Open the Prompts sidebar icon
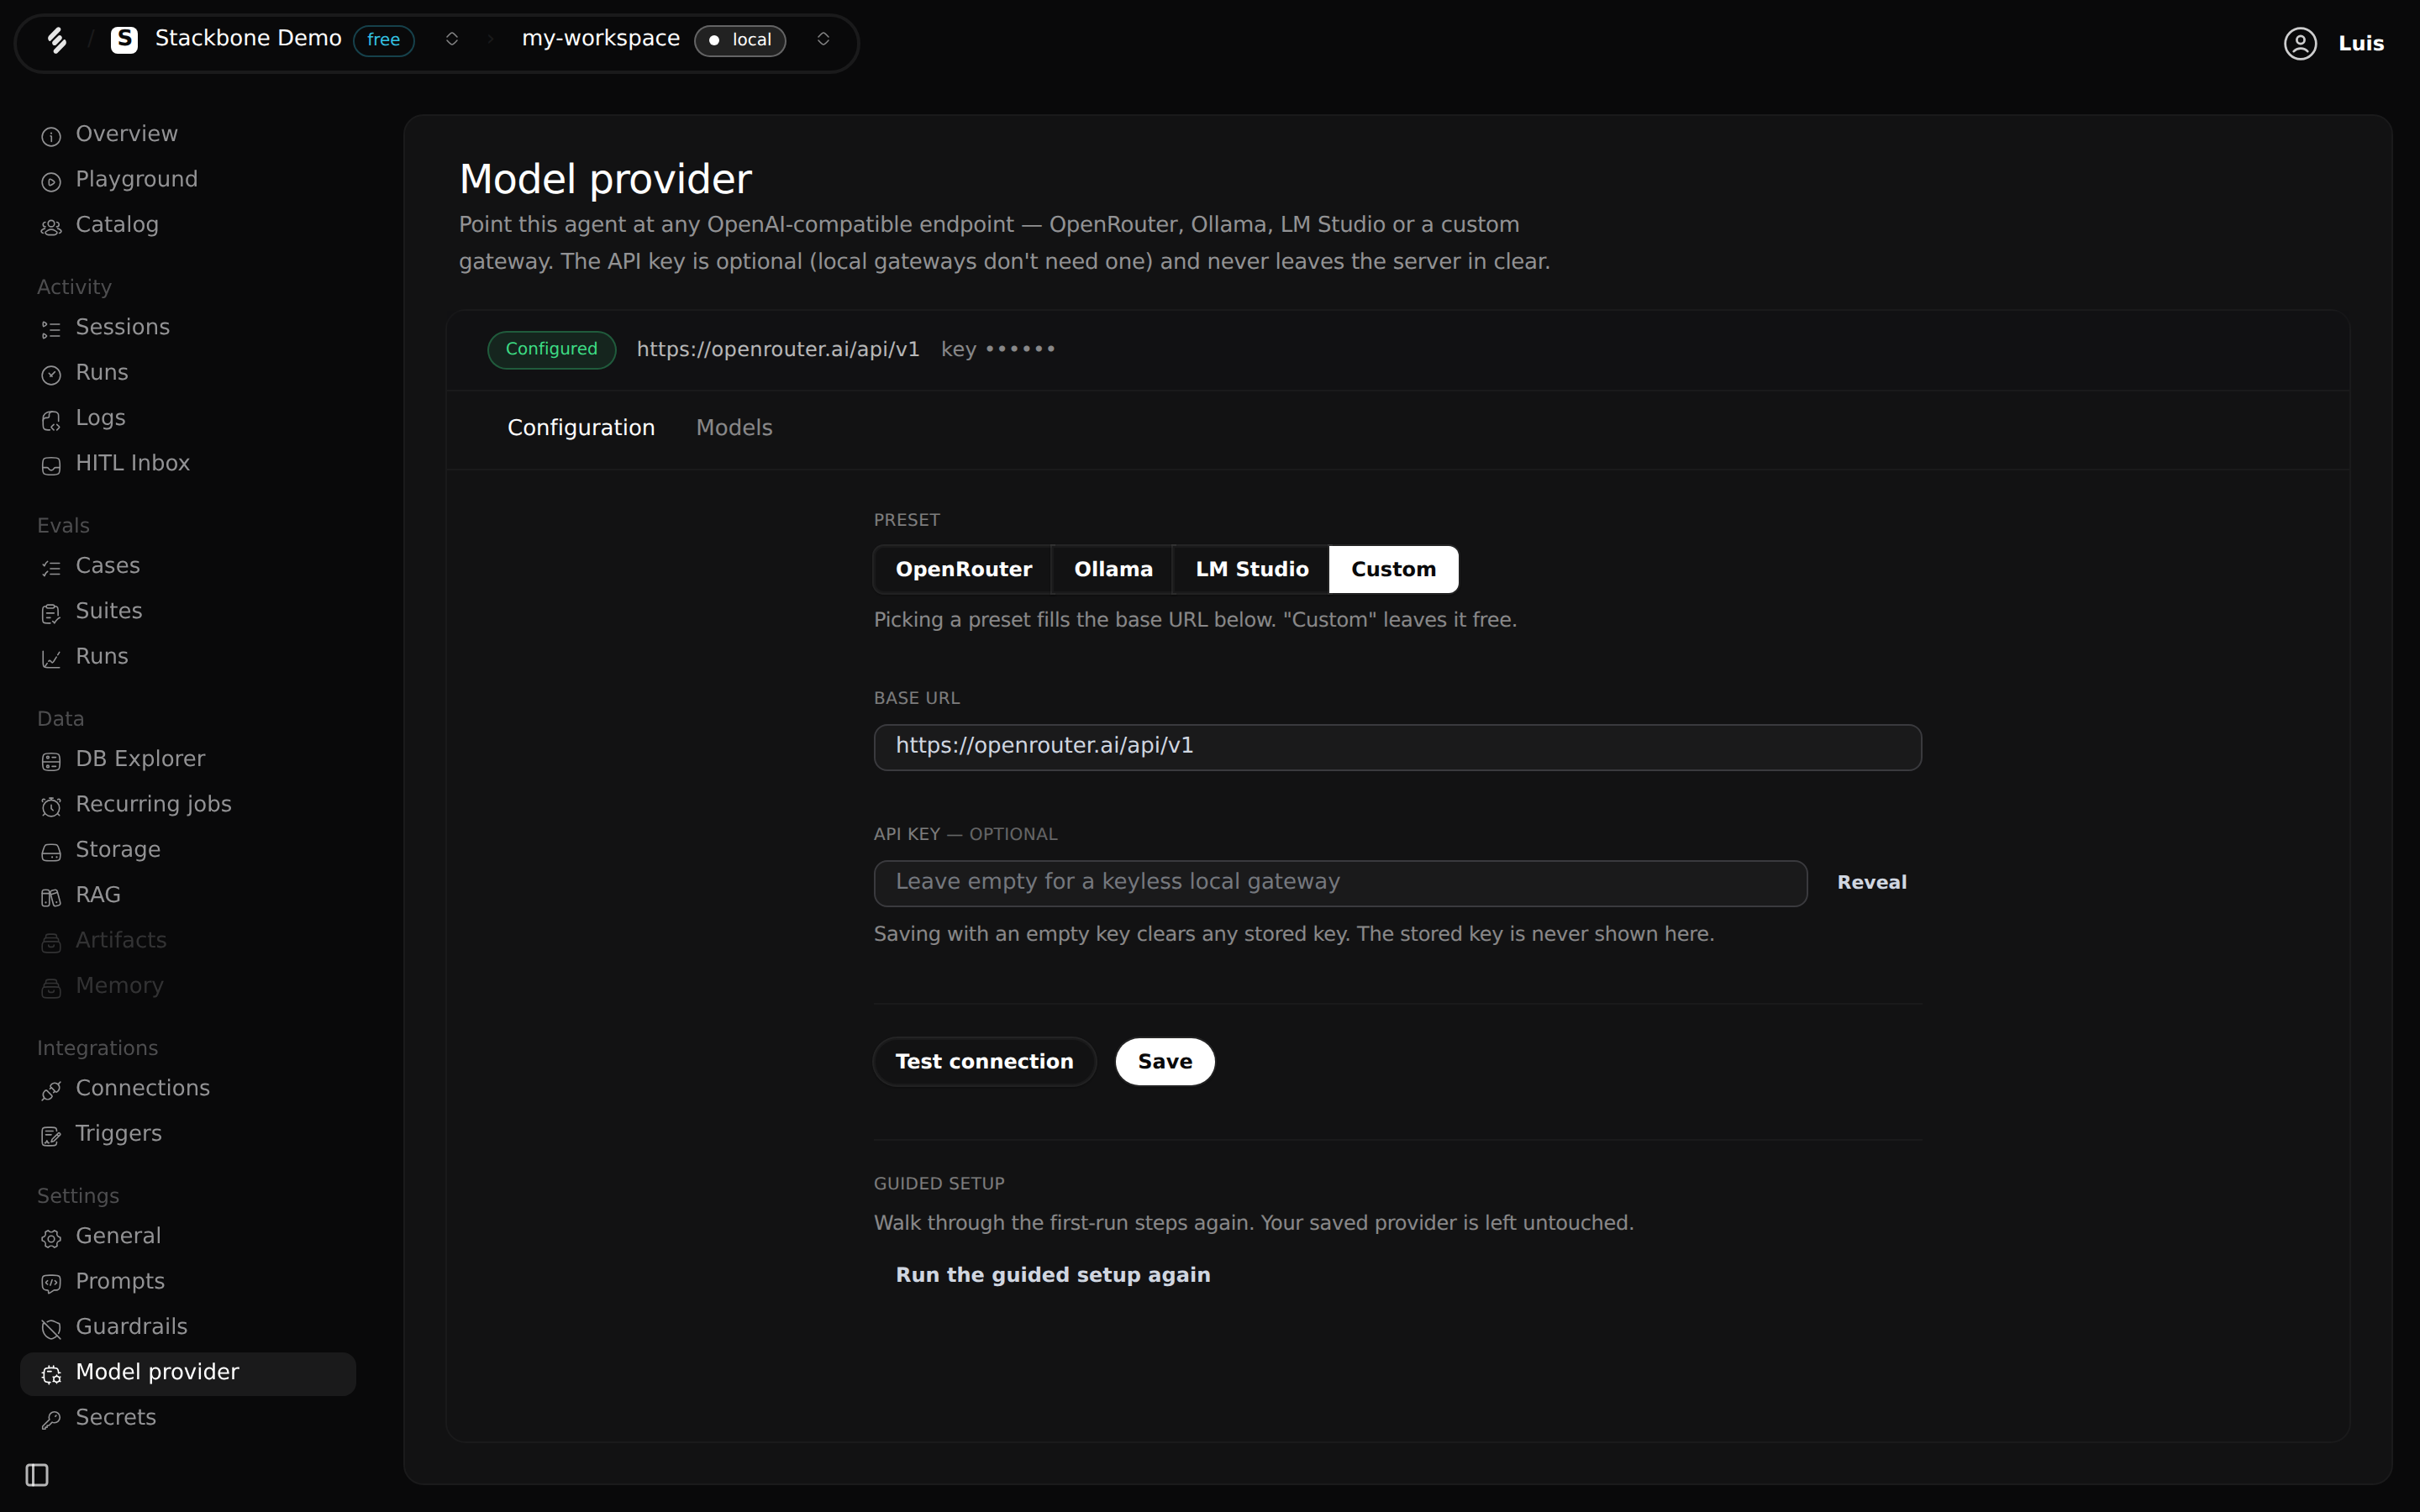Screen dimensions: 2420x1512 pyautogui.click(x=51, y=1283)
